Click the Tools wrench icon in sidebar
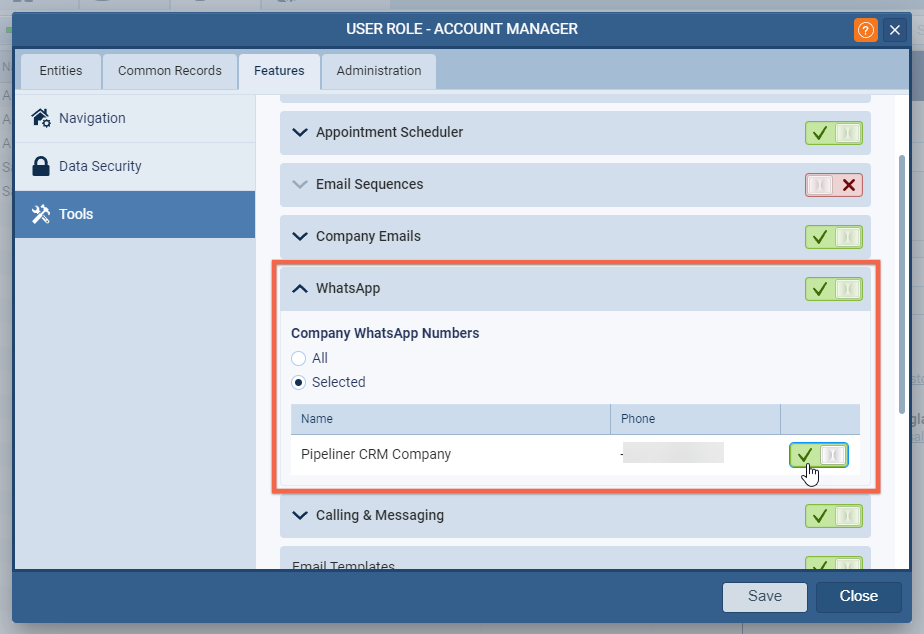The image size is (924, 634). [41, 214]
